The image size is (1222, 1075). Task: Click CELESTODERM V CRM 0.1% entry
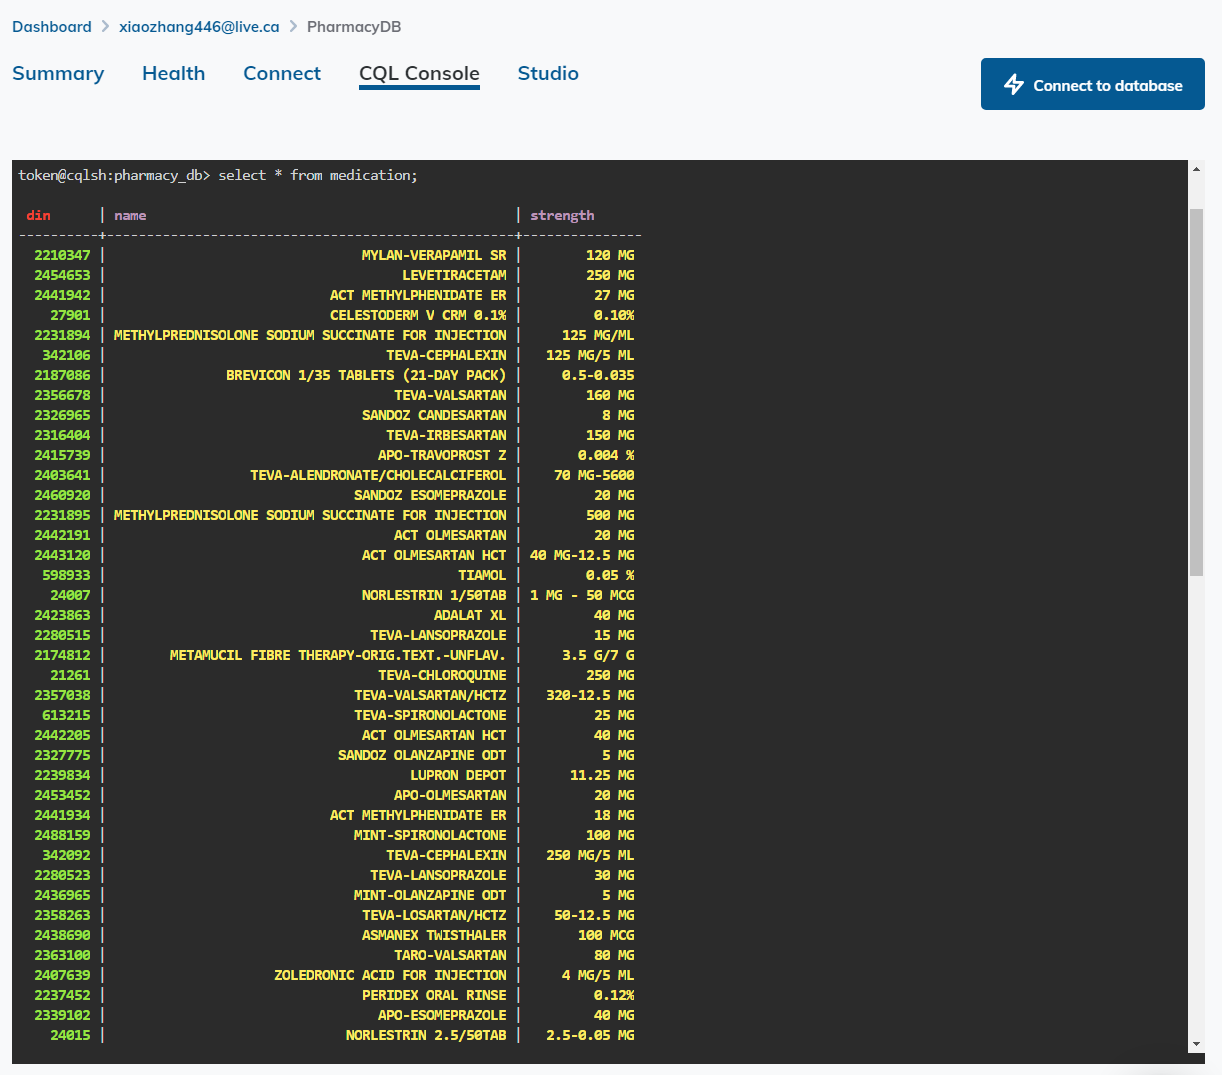[418, 315]
